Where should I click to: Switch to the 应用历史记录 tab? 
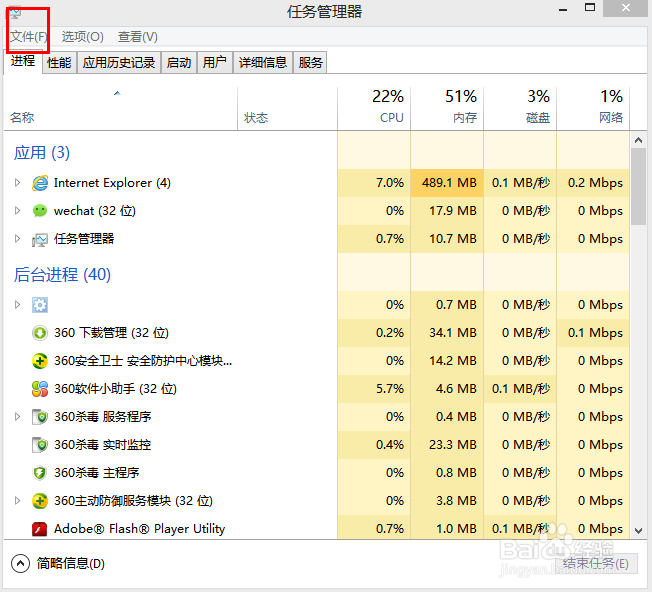point(119,63)
